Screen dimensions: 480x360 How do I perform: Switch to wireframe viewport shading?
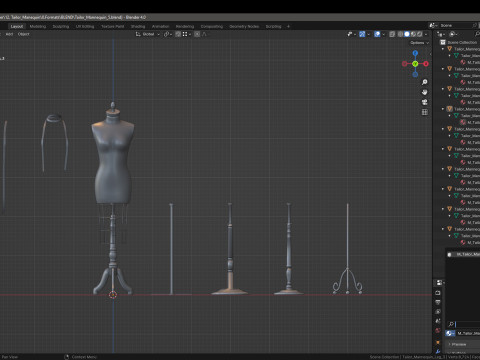[x=400, y=34]
